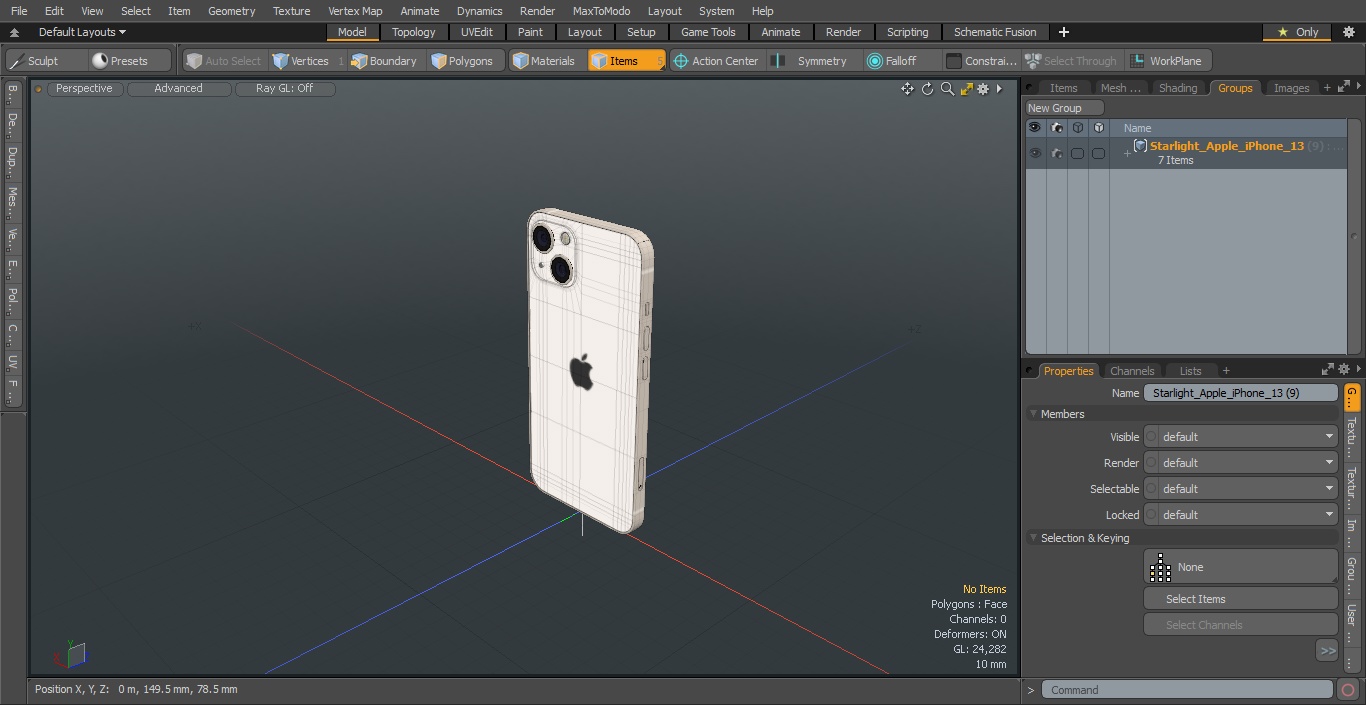Toggle the Only star filter
The image size is (1366, 705).
pos(1298,32)
